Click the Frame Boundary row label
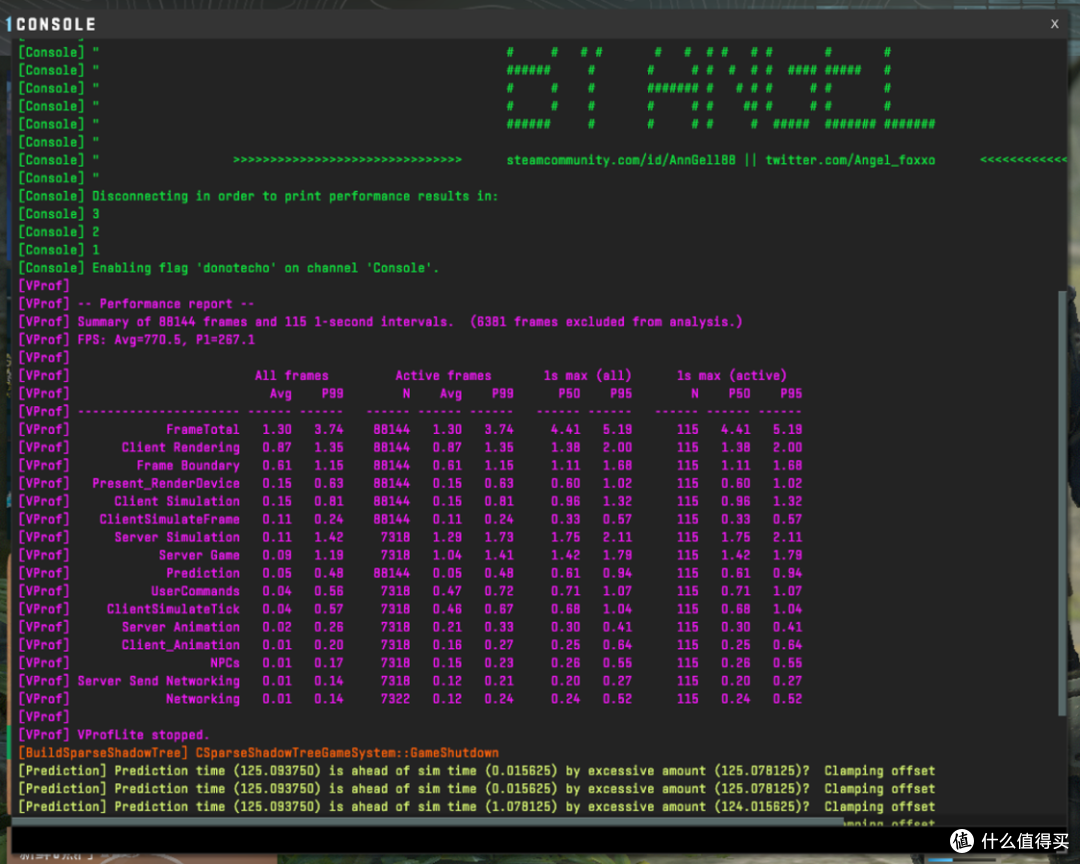The width and height of the screenshot is (1080, 864). [x=188, y=465]
